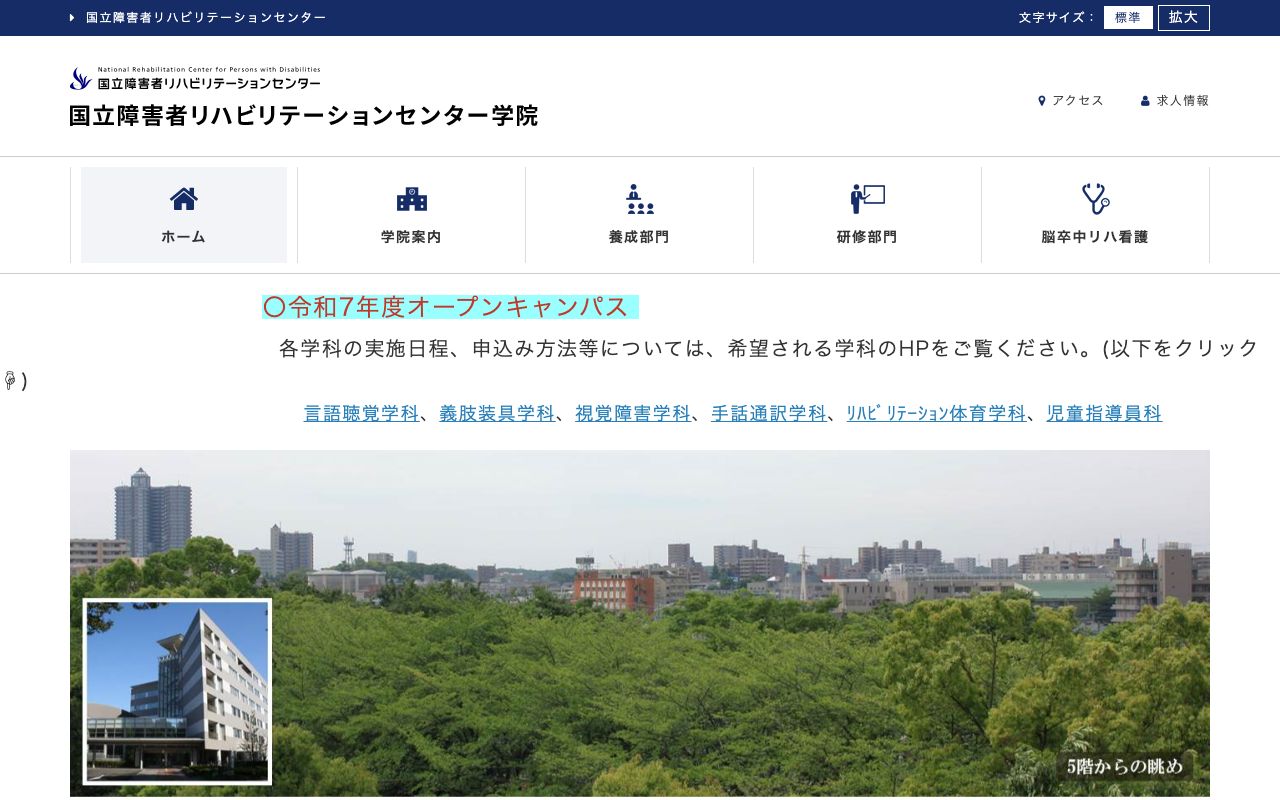The image size is (1280, 800).
Task: Open the 義肢装具学科 link
Action: coord(497,413)
